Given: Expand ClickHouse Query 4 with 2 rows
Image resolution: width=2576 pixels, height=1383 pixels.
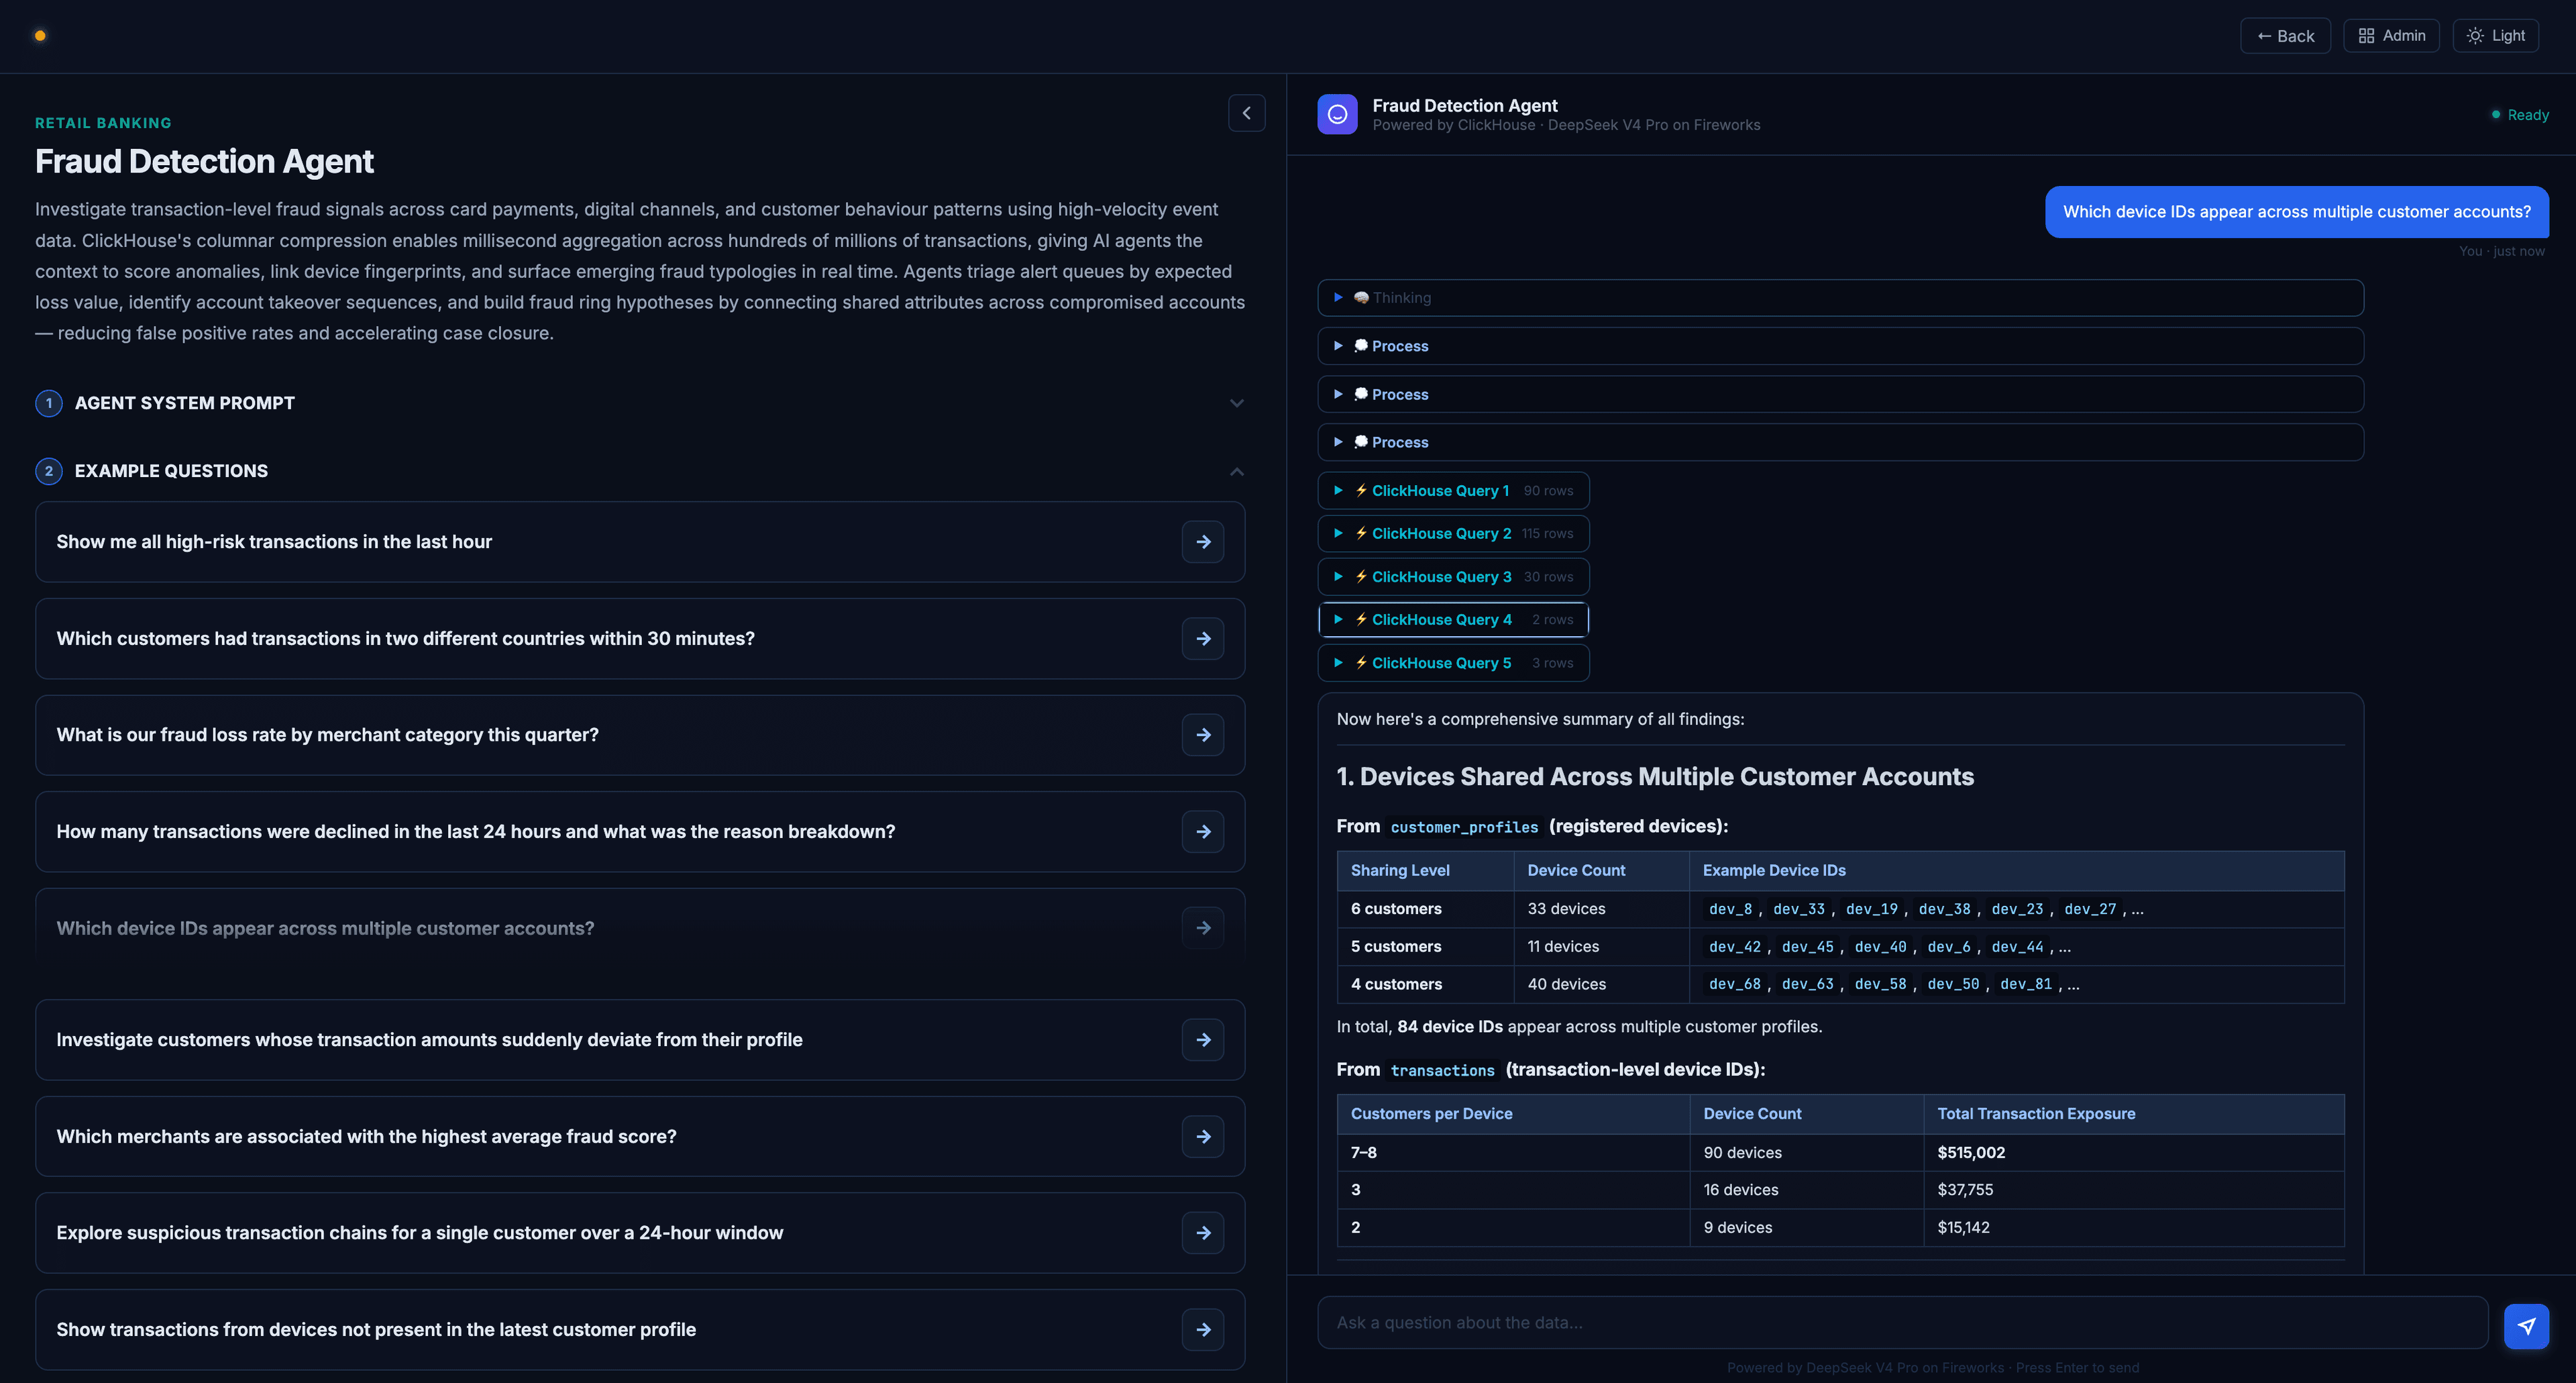Looking at the screenshot, I should [x=1453, y=620].
